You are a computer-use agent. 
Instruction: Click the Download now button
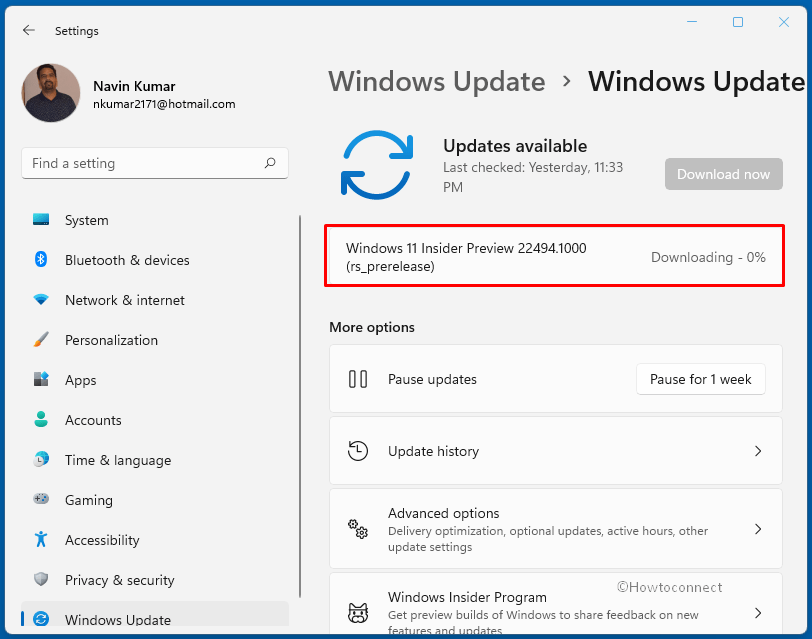pyautogui.click(x=723, y=174)
